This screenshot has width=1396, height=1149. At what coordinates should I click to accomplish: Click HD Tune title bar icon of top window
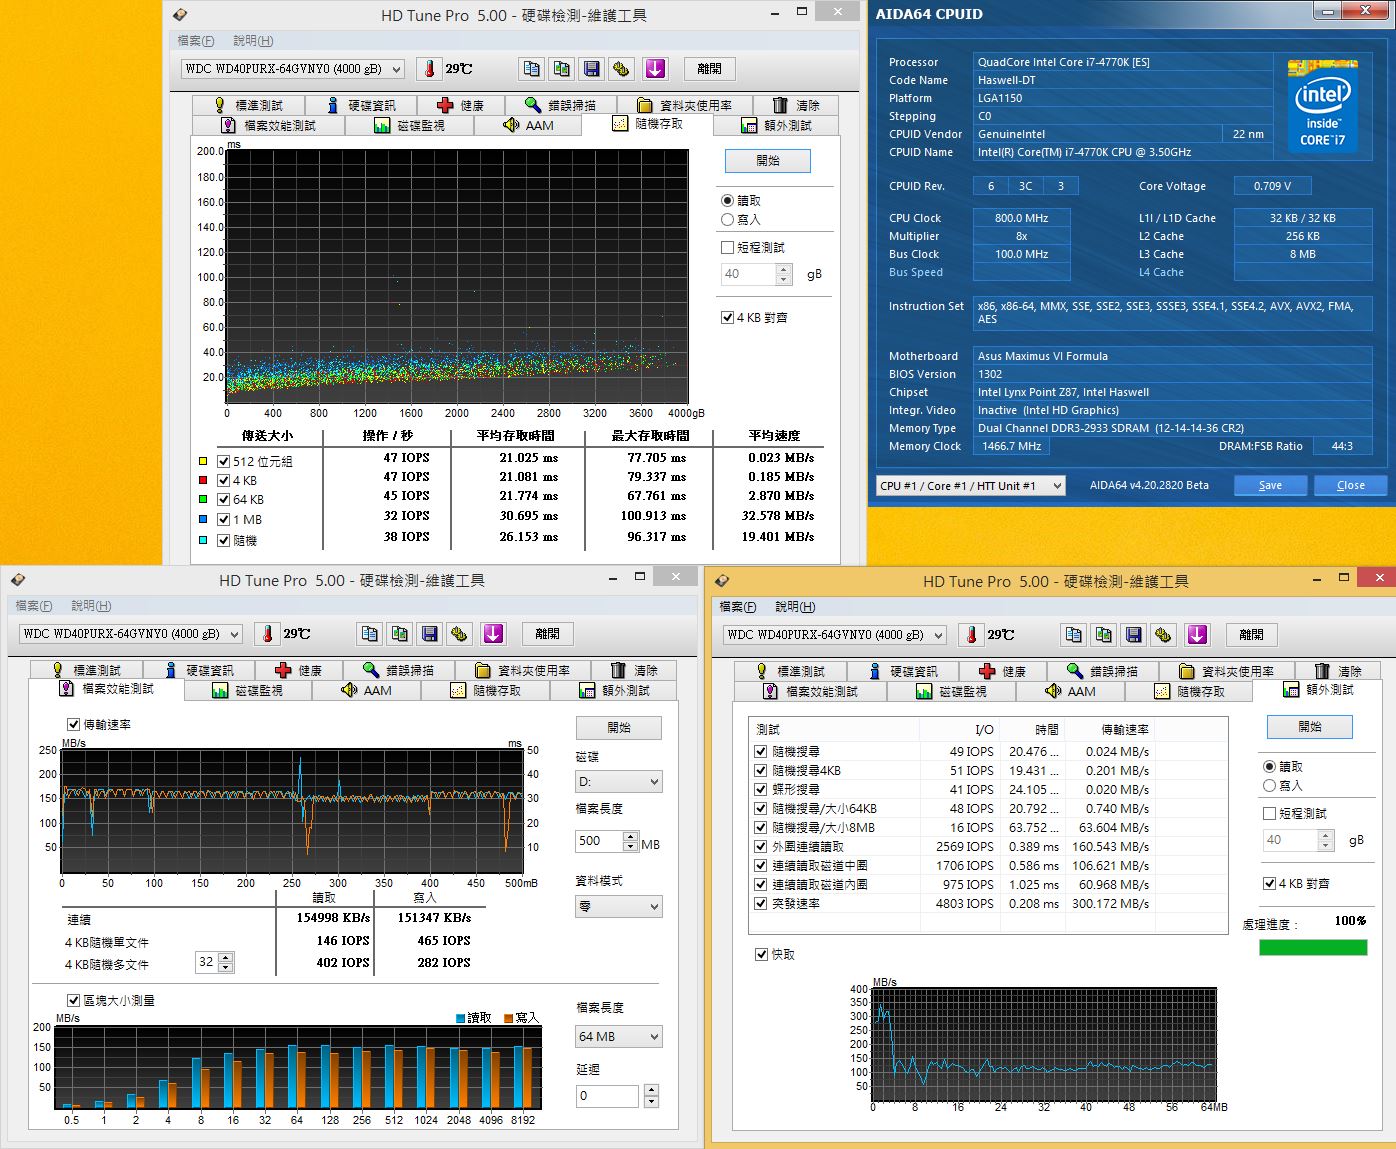click(180, 15)
